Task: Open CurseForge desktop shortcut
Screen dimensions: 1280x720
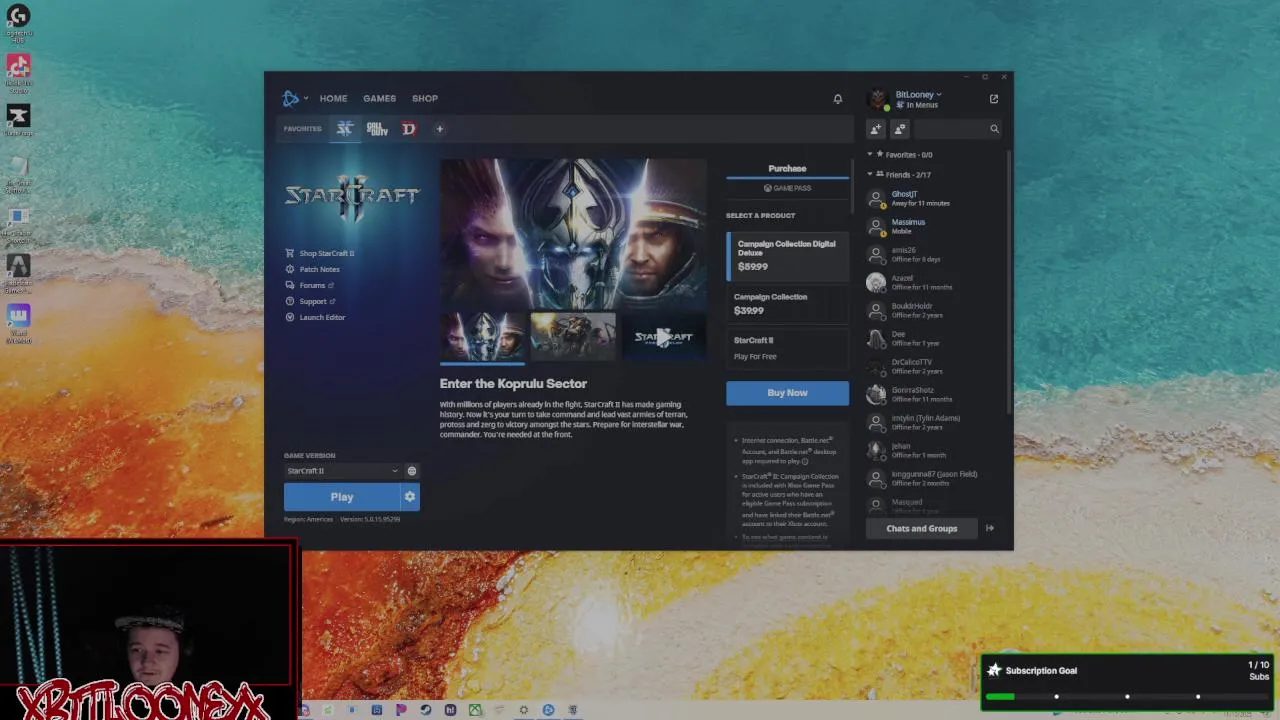Action: 18,120
